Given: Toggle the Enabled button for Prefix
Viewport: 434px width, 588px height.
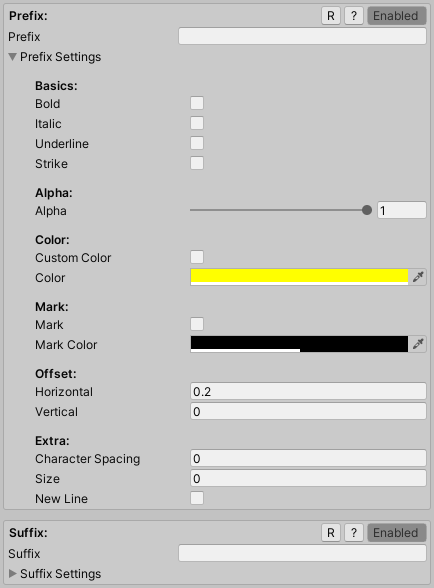Looking at the screenshot, I should pos(397,16).
